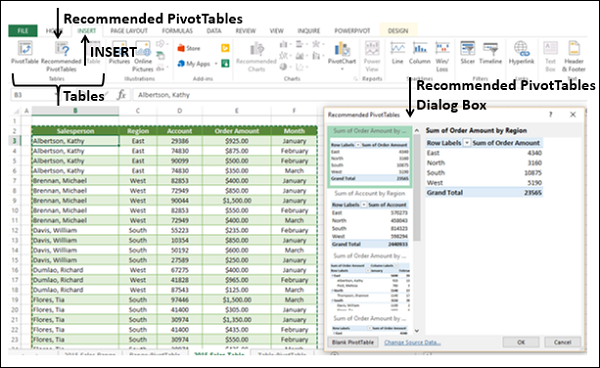Select cell Flores, Tia in row 19
600x368 pixels.
75,300
